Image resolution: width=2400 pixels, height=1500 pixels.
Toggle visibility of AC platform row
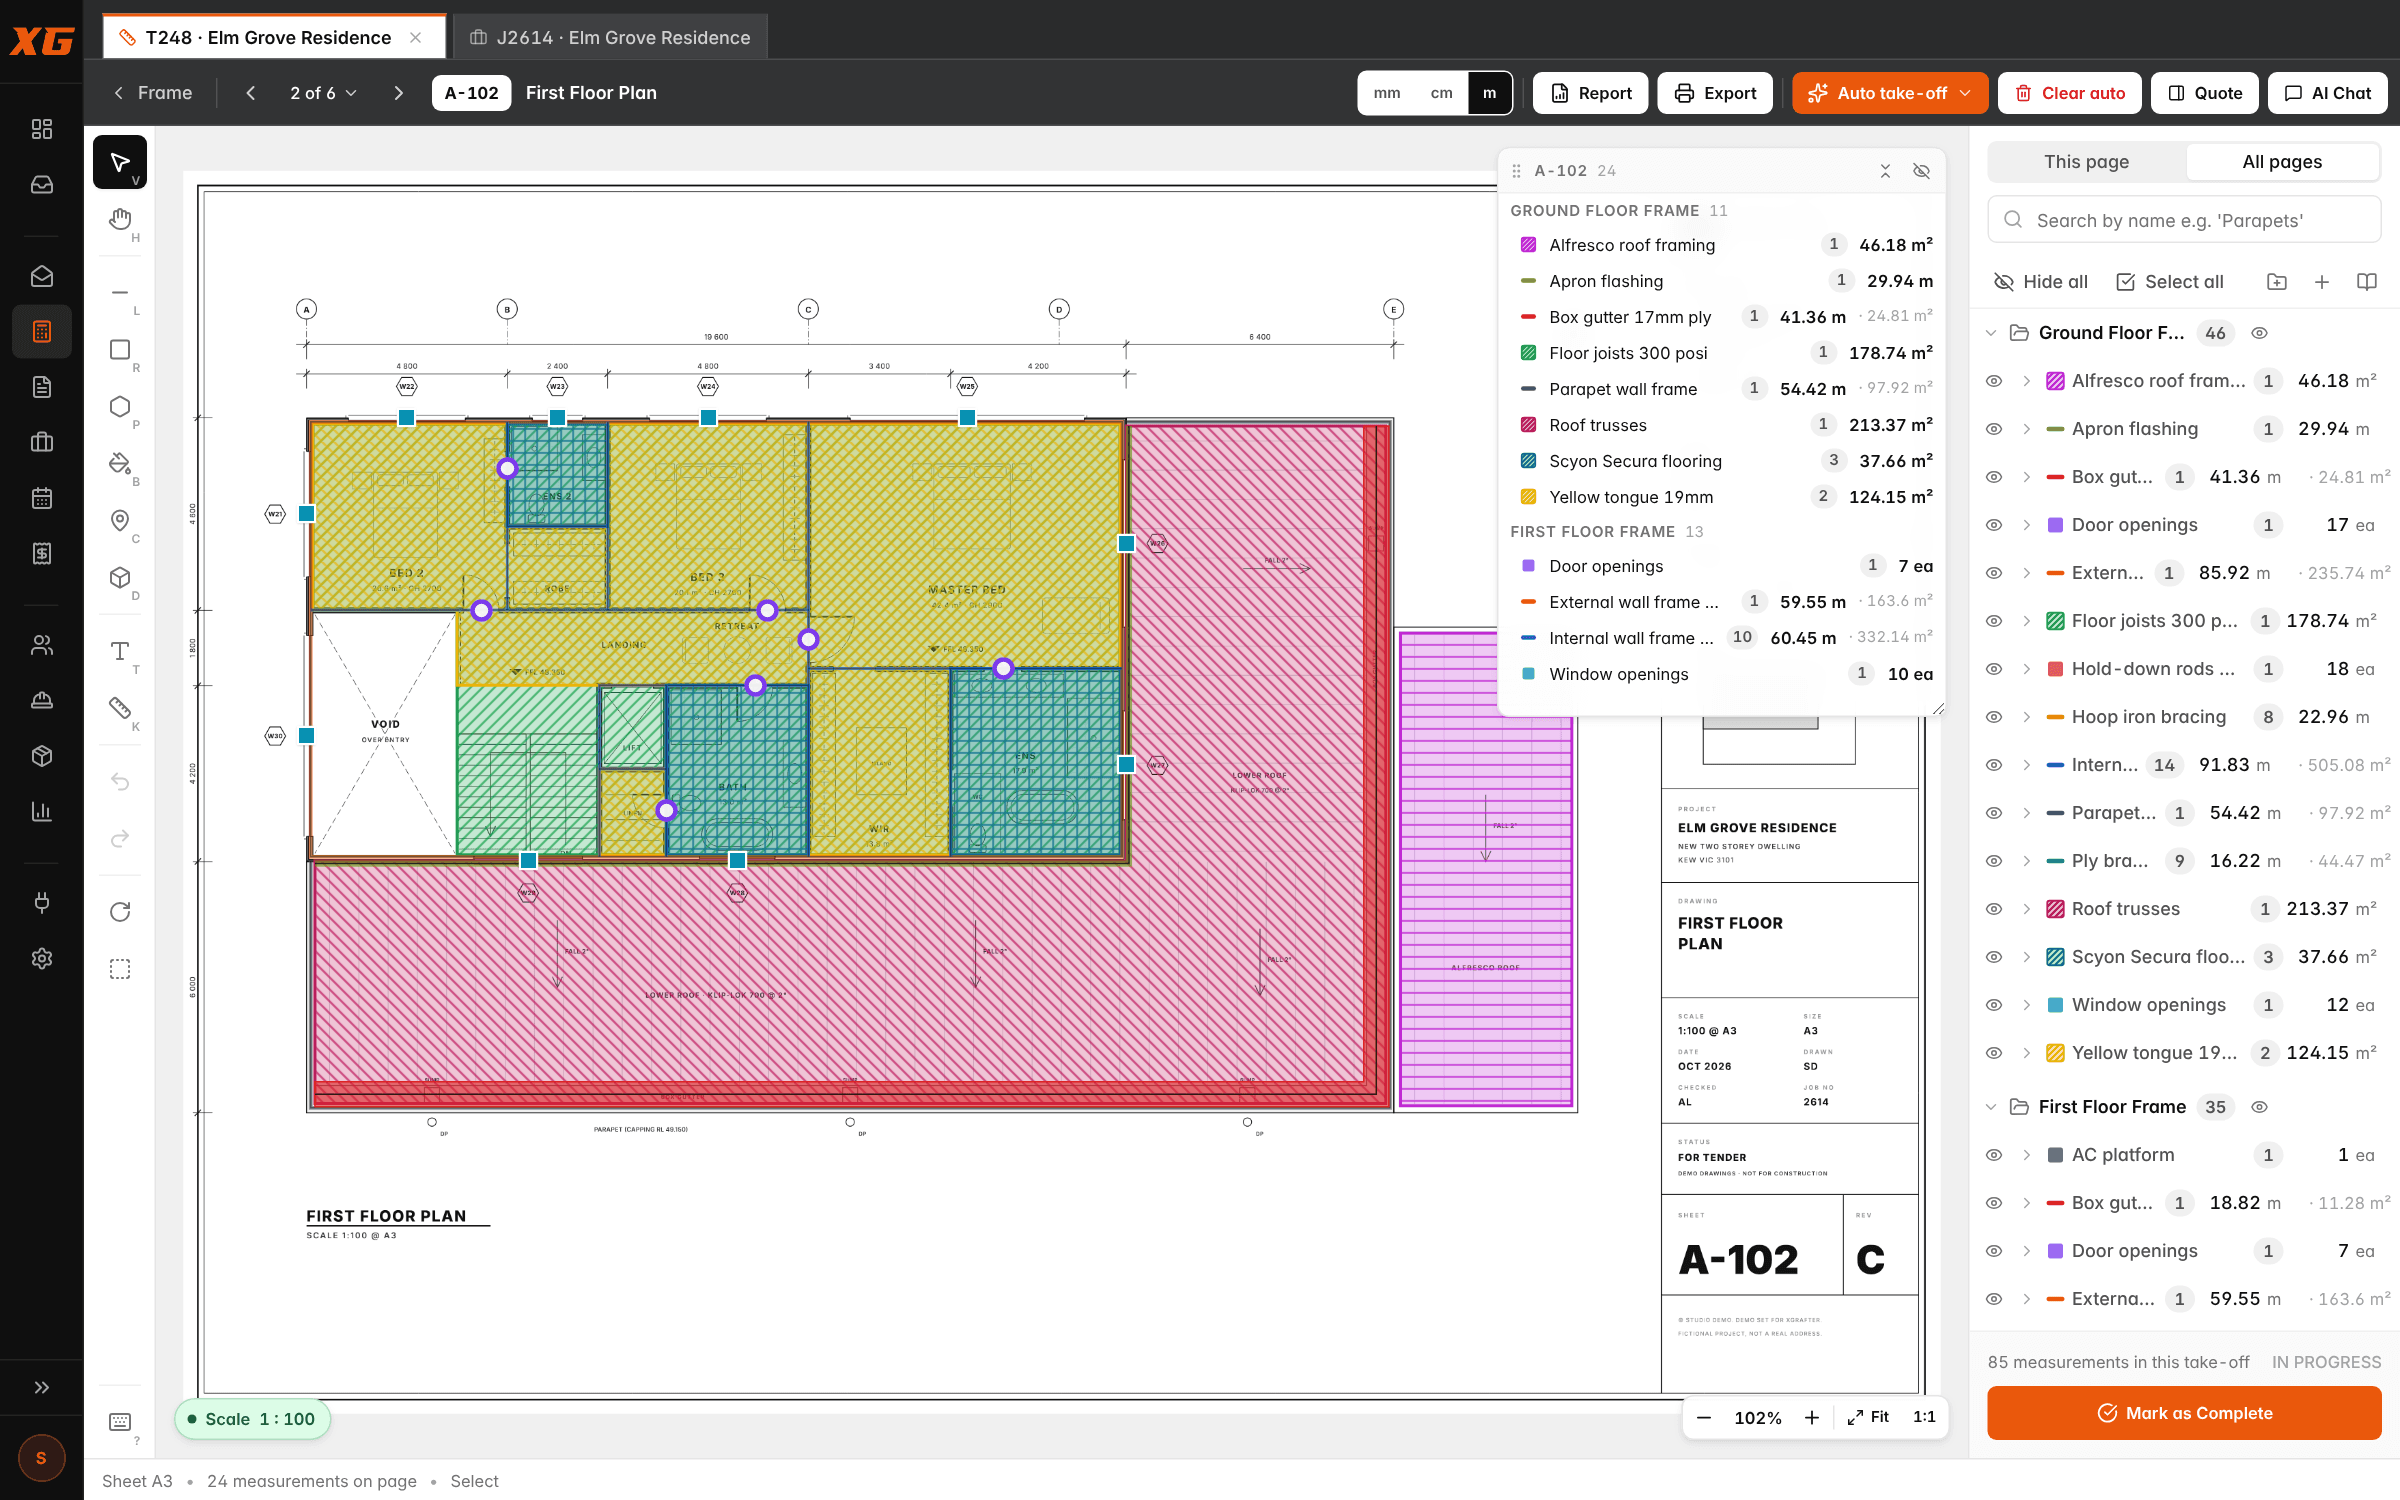click(x=1994, y=1155)
